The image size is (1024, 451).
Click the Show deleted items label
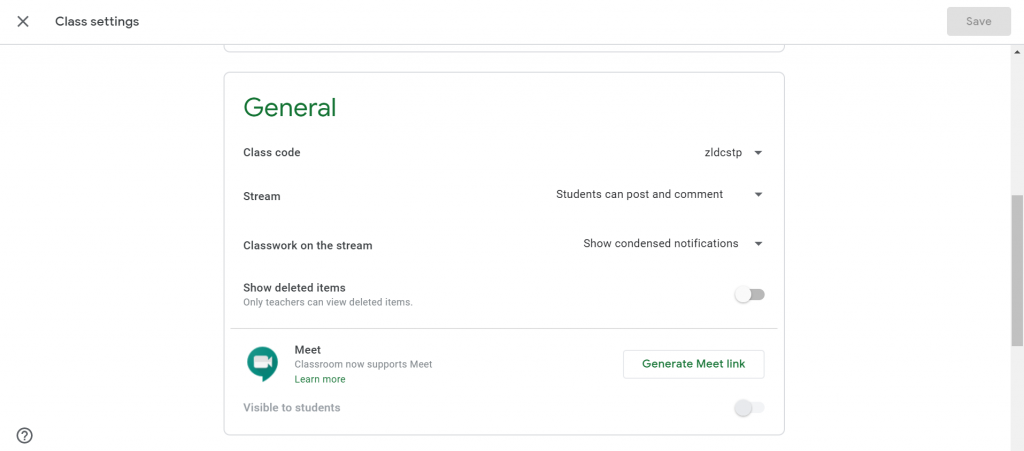tap(295, 287)
